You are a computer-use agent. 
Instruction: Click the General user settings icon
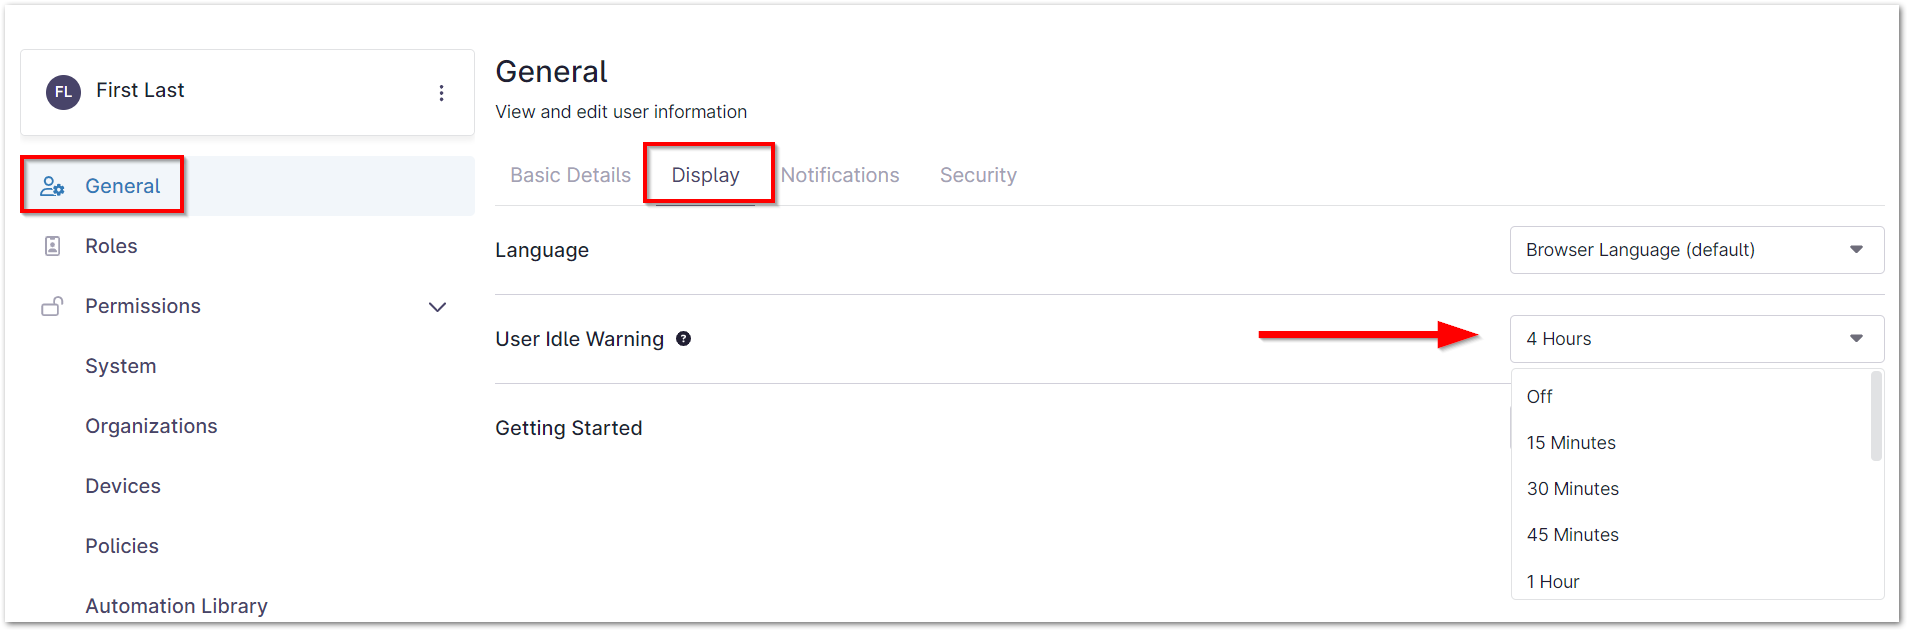(x=52, y=187)
